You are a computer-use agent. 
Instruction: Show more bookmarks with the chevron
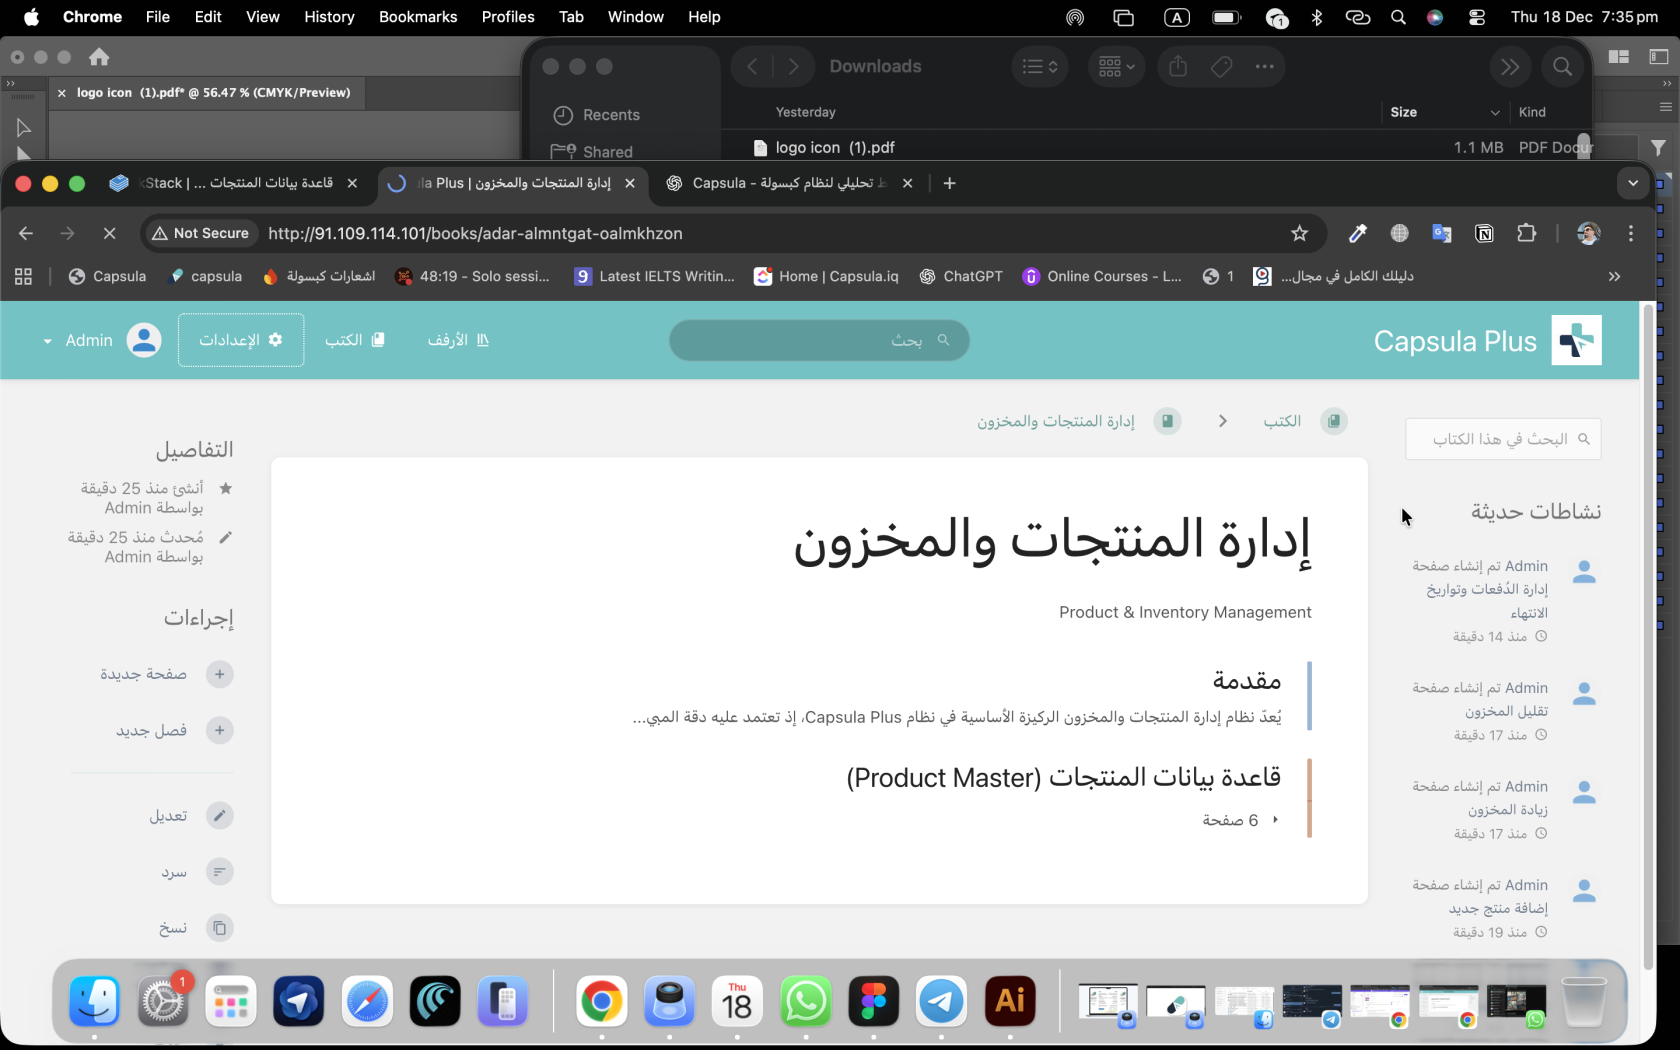coord(1614,276)
